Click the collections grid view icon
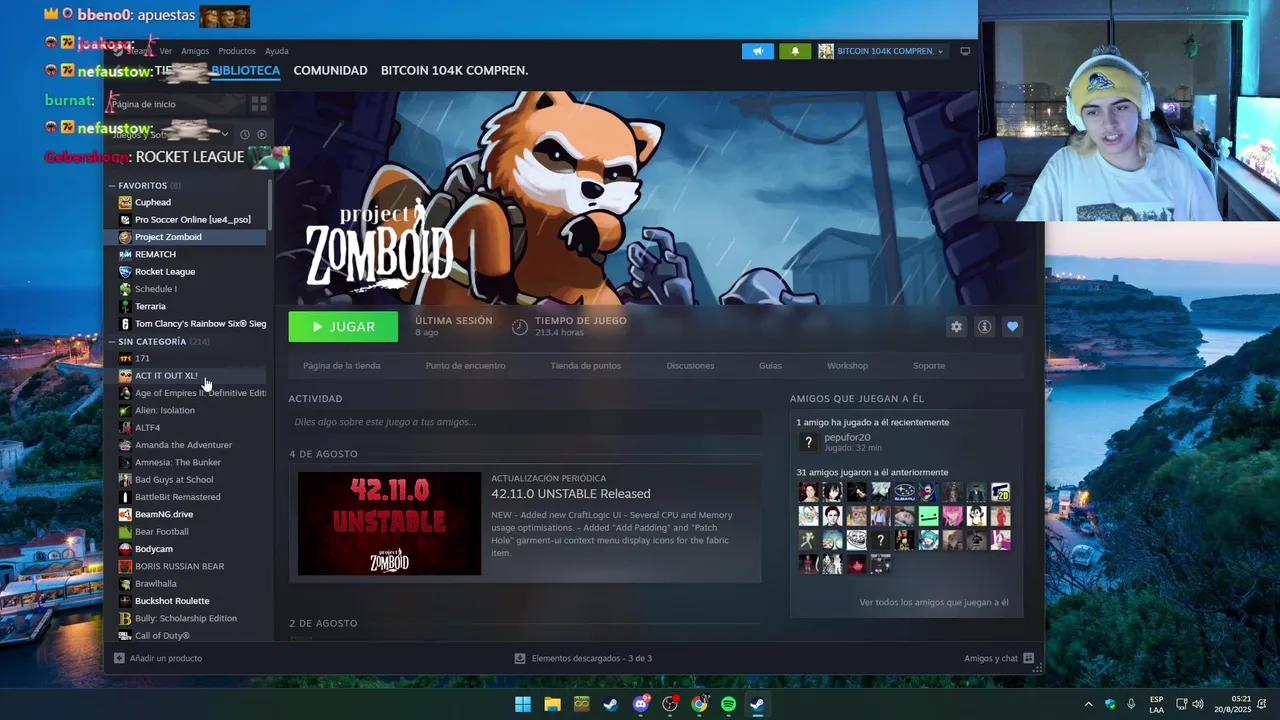Viewport: 1280px width, 720px height. coord(259,104)
